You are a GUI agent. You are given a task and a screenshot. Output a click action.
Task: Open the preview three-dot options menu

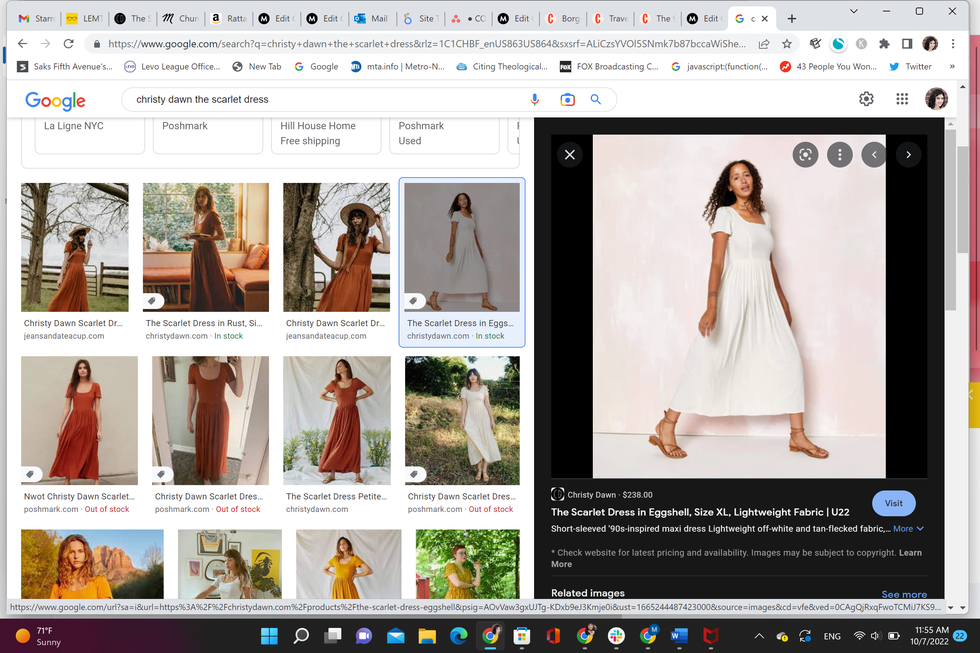point(840,154)
